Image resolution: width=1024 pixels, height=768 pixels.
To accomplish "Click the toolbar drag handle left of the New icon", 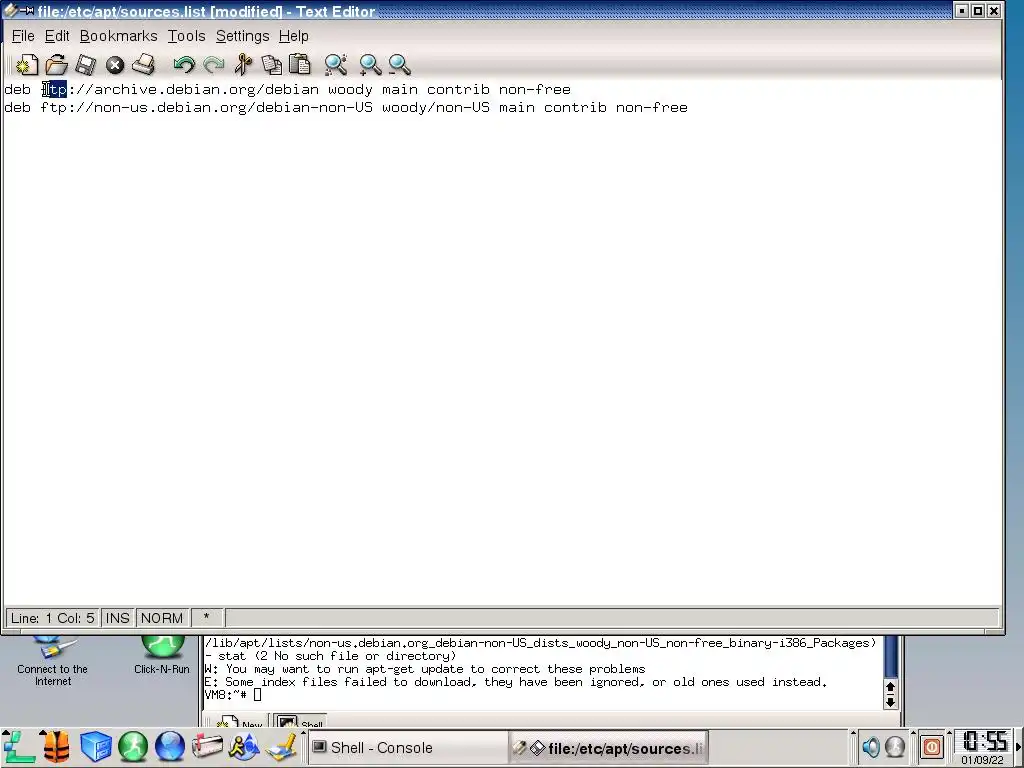I will (9, 65).
